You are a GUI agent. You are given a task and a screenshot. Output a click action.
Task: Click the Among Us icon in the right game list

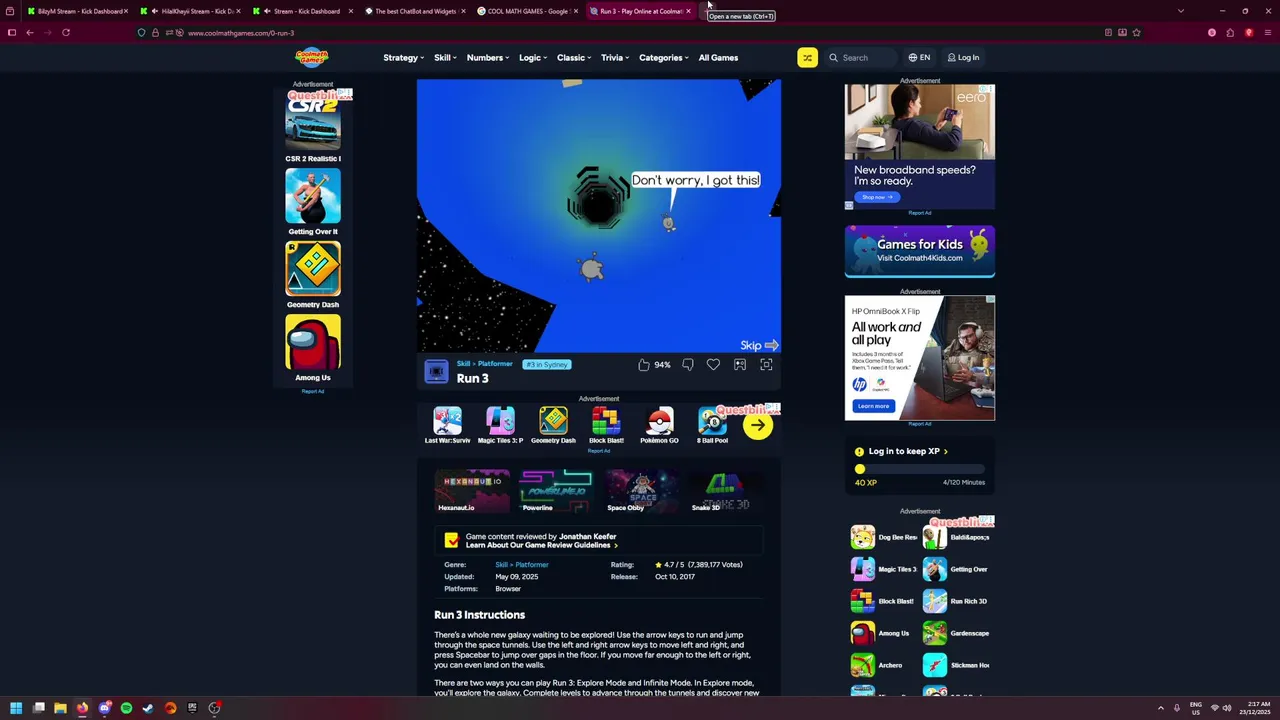tap(862, 633)
